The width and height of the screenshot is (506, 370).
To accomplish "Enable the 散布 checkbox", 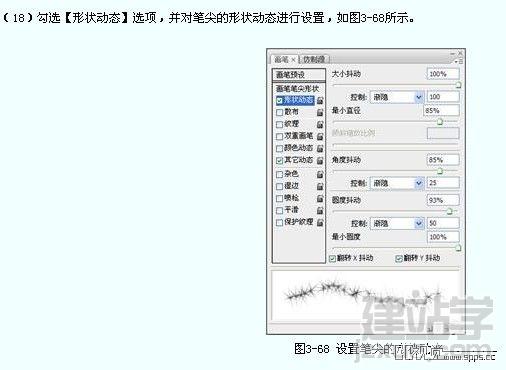I will 280,112.
